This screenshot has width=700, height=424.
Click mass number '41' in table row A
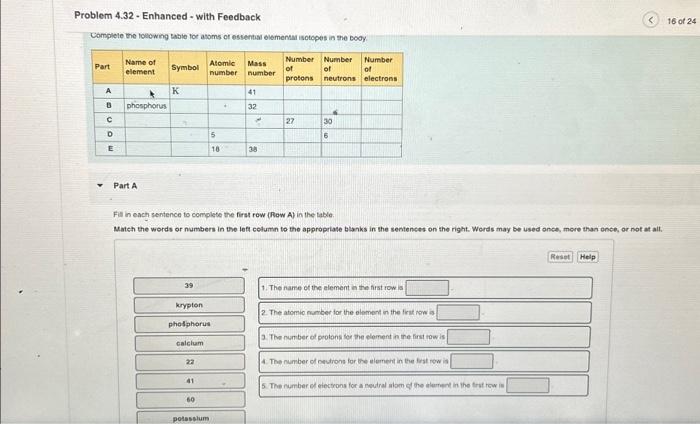click(x=252, y=92)
